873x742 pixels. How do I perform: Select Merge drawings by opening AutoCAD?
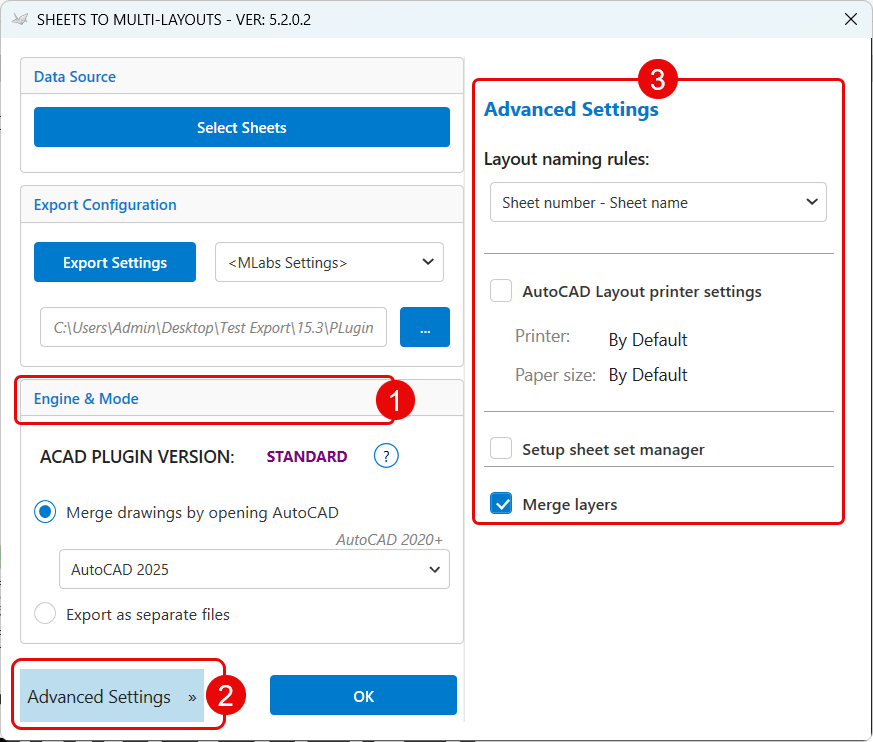coord(45,512)
